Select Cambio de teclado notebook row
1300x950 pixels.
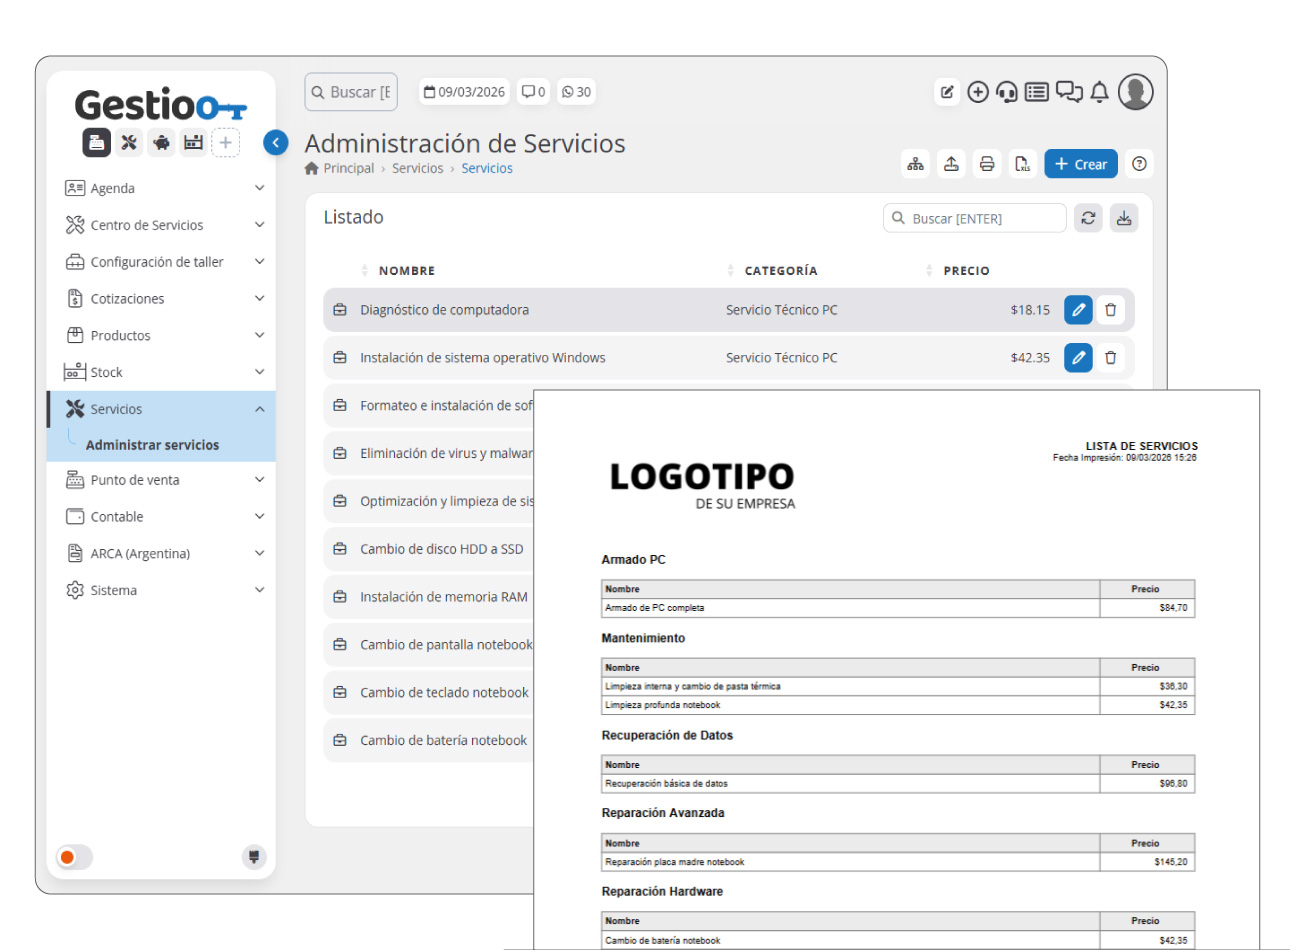pos(429,692)
